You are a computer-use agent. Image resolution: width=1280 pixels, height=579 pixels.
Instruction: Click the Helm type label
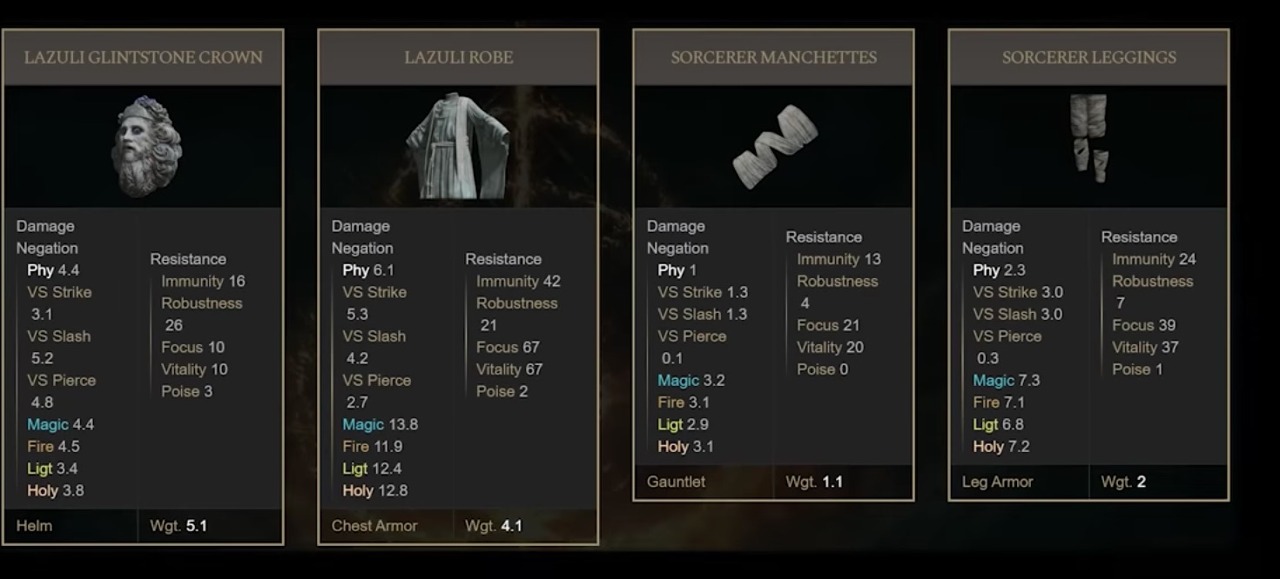[x=34, y=525]
